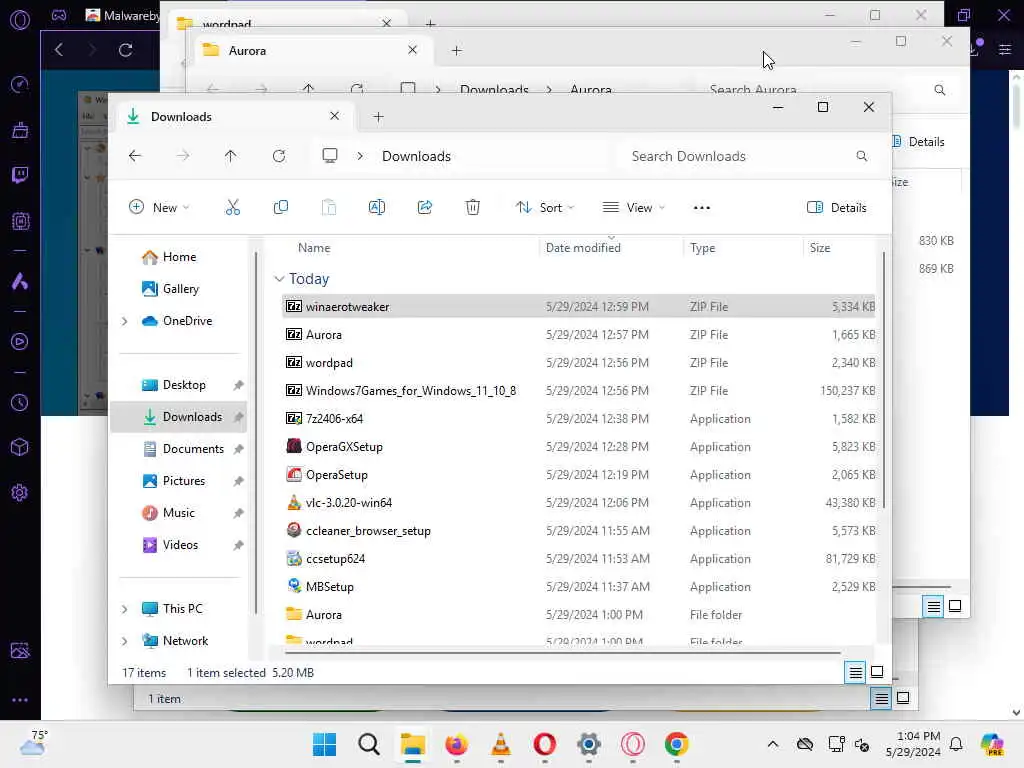Sort by the Size column header
This screenshot has width=1024, height=768.
coord(820,248)
